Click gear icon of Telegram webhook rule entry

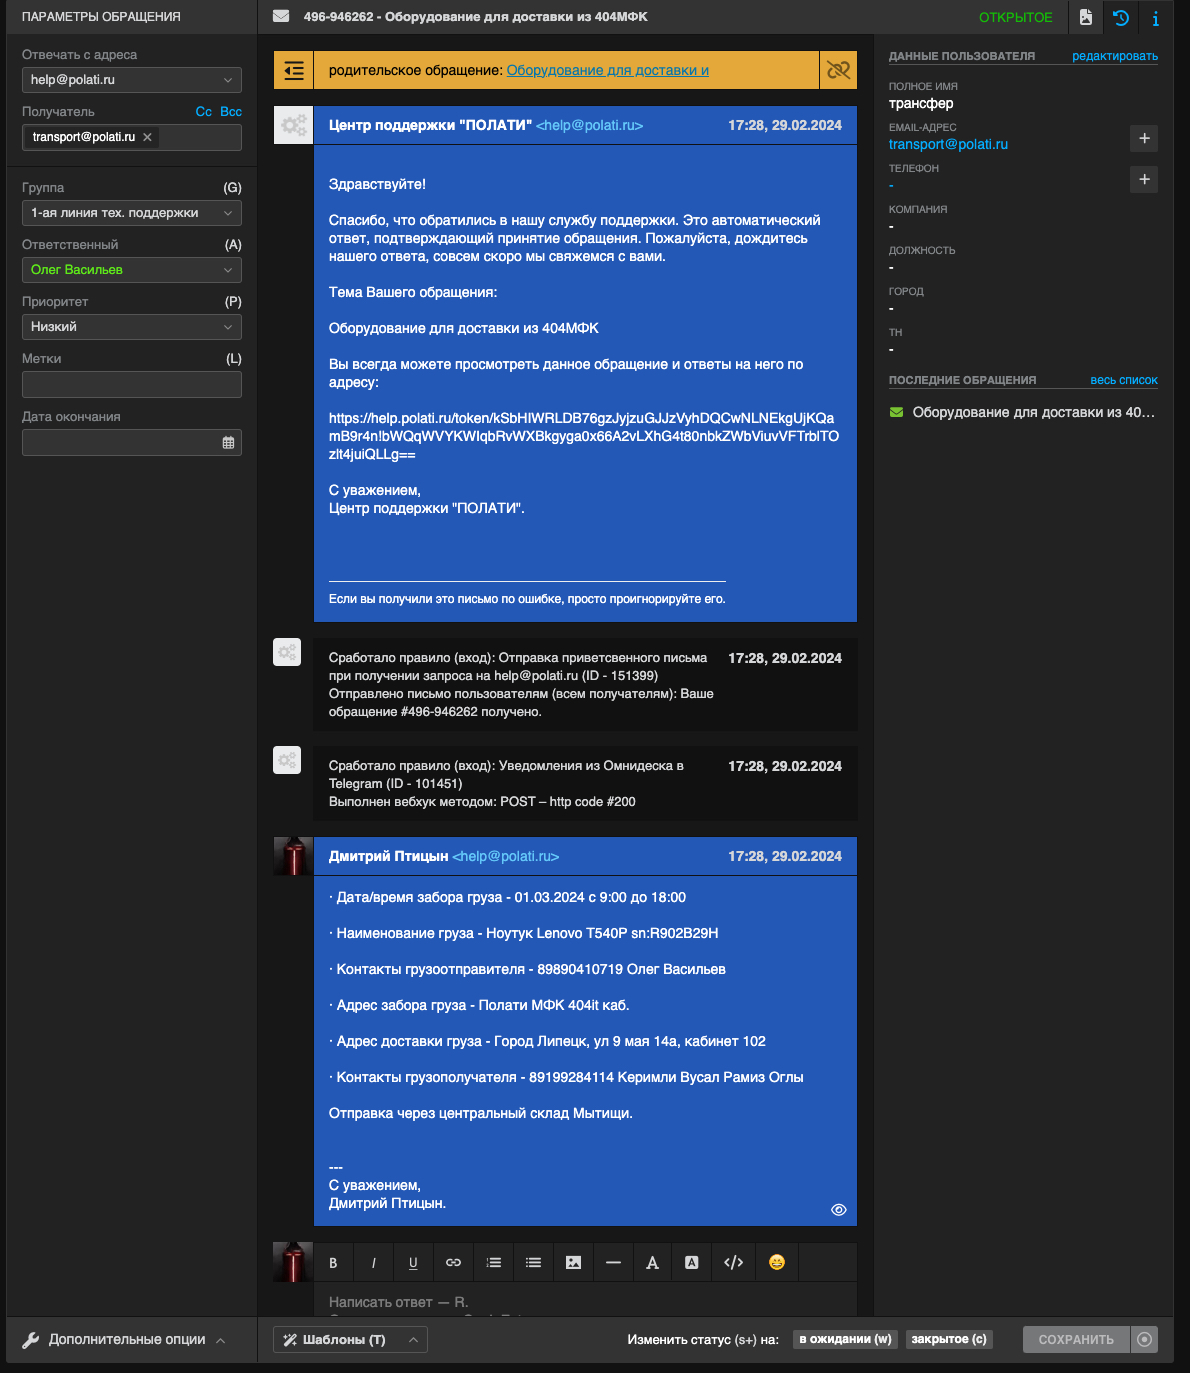tap(287, 760)
